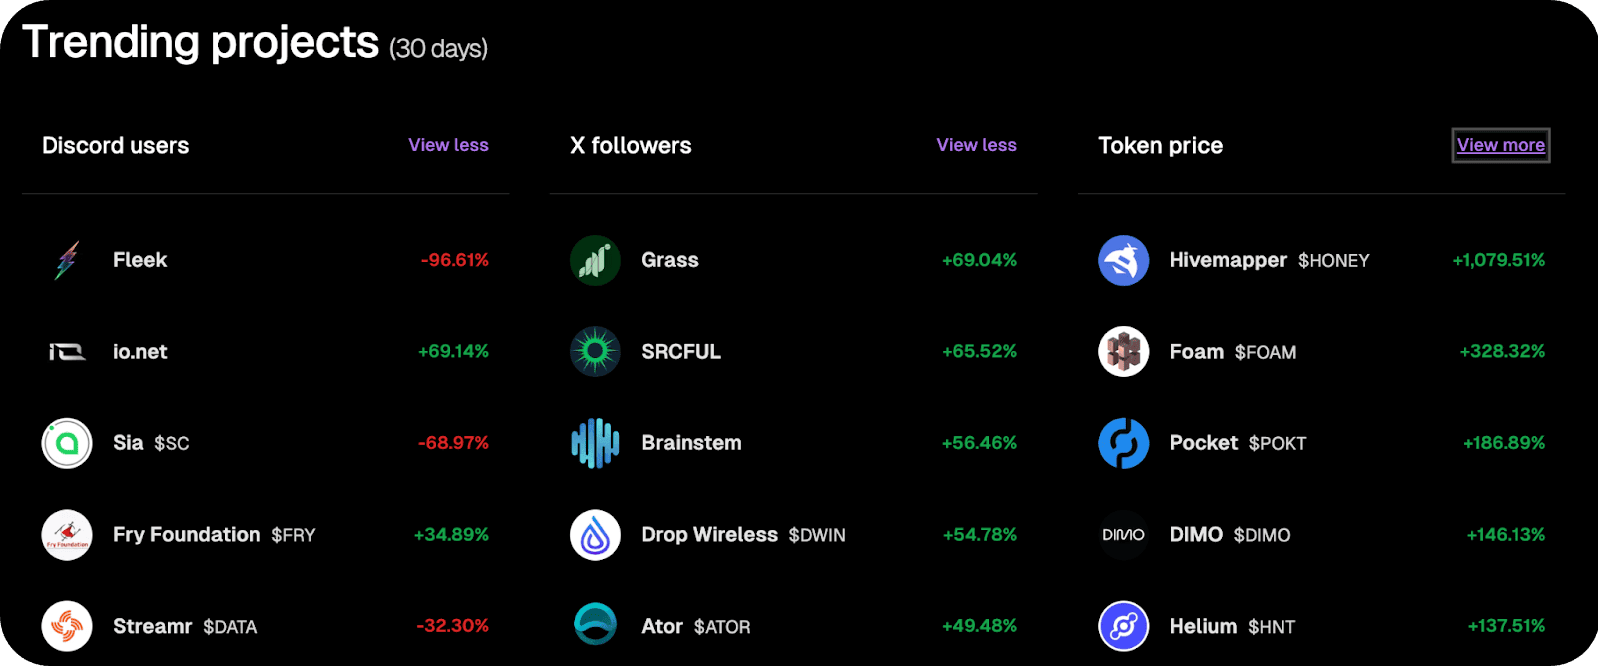Select the Hivemapper bee icon
Image resolution: width=1598 pixels, height=666 pixels.
point(1124,260)
